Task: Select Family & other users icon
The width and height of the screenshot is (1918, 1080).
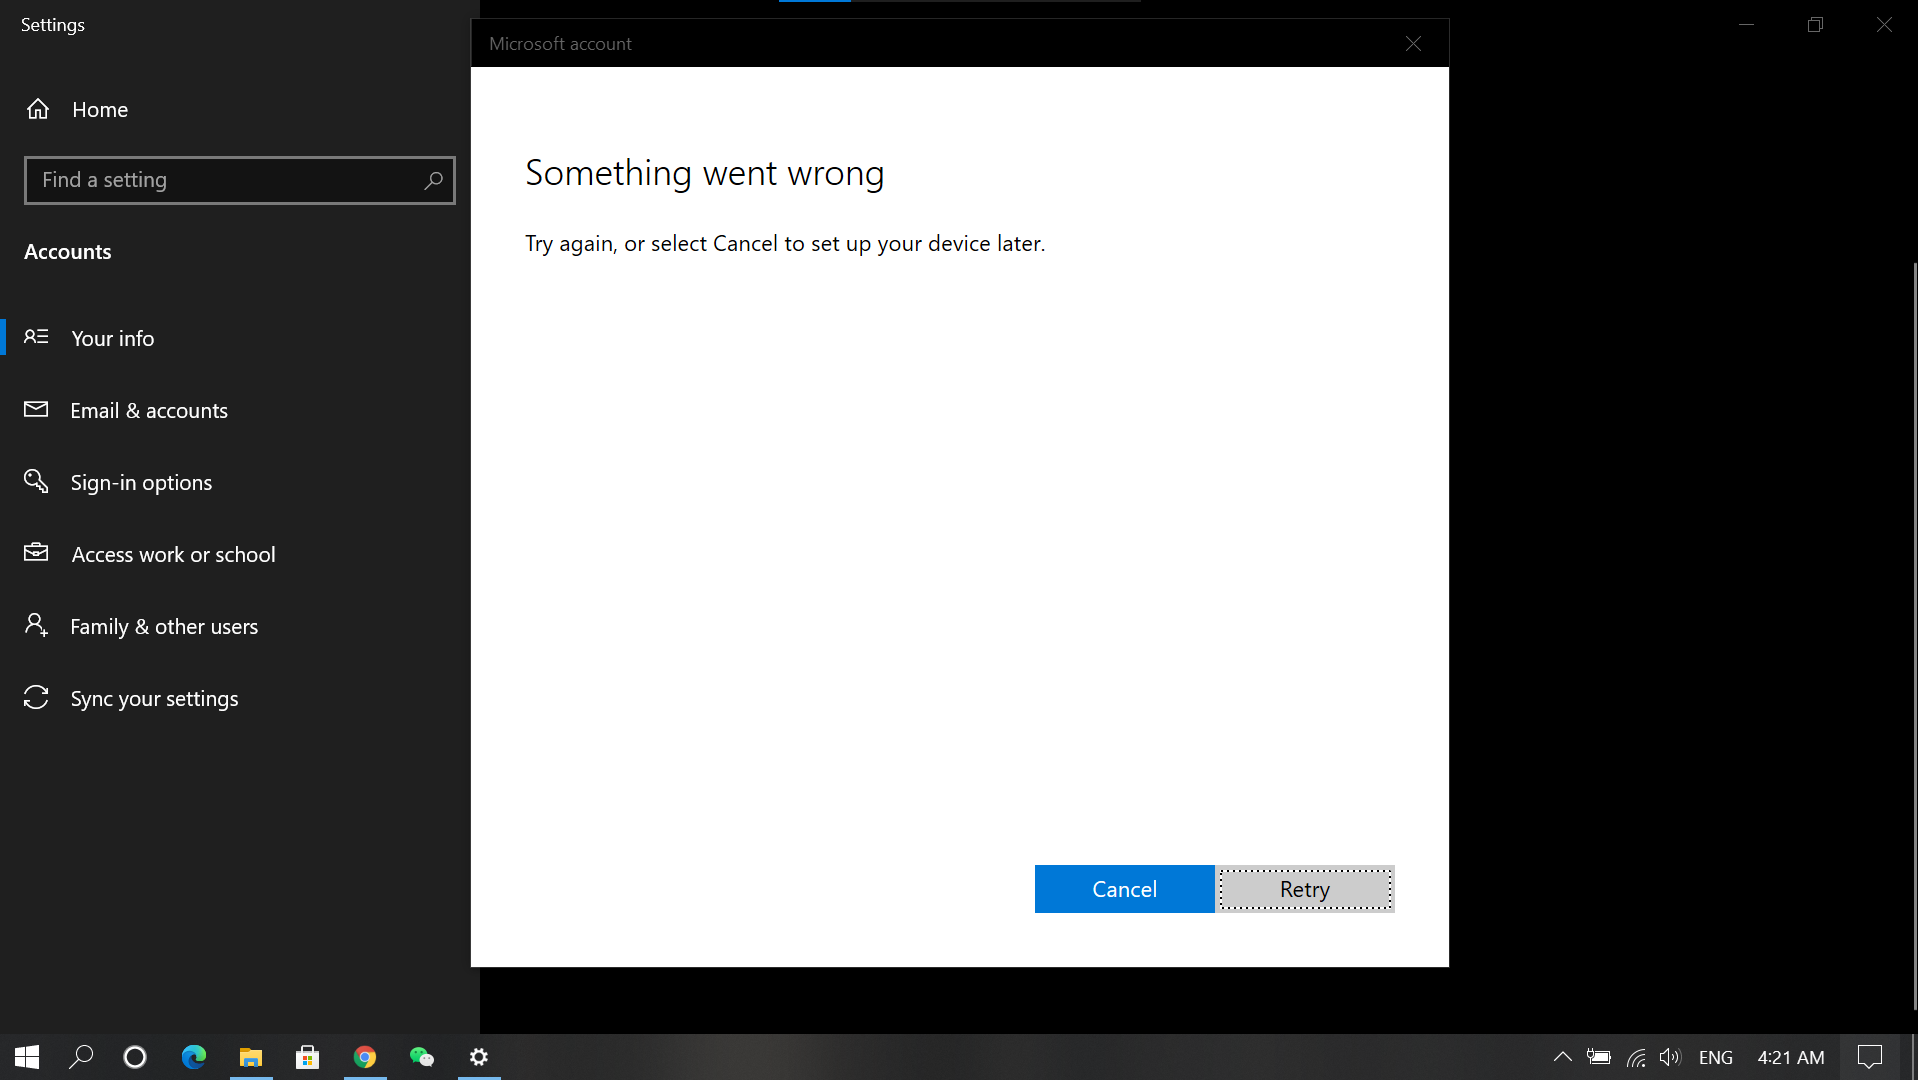Action: [x=36, y=625]
